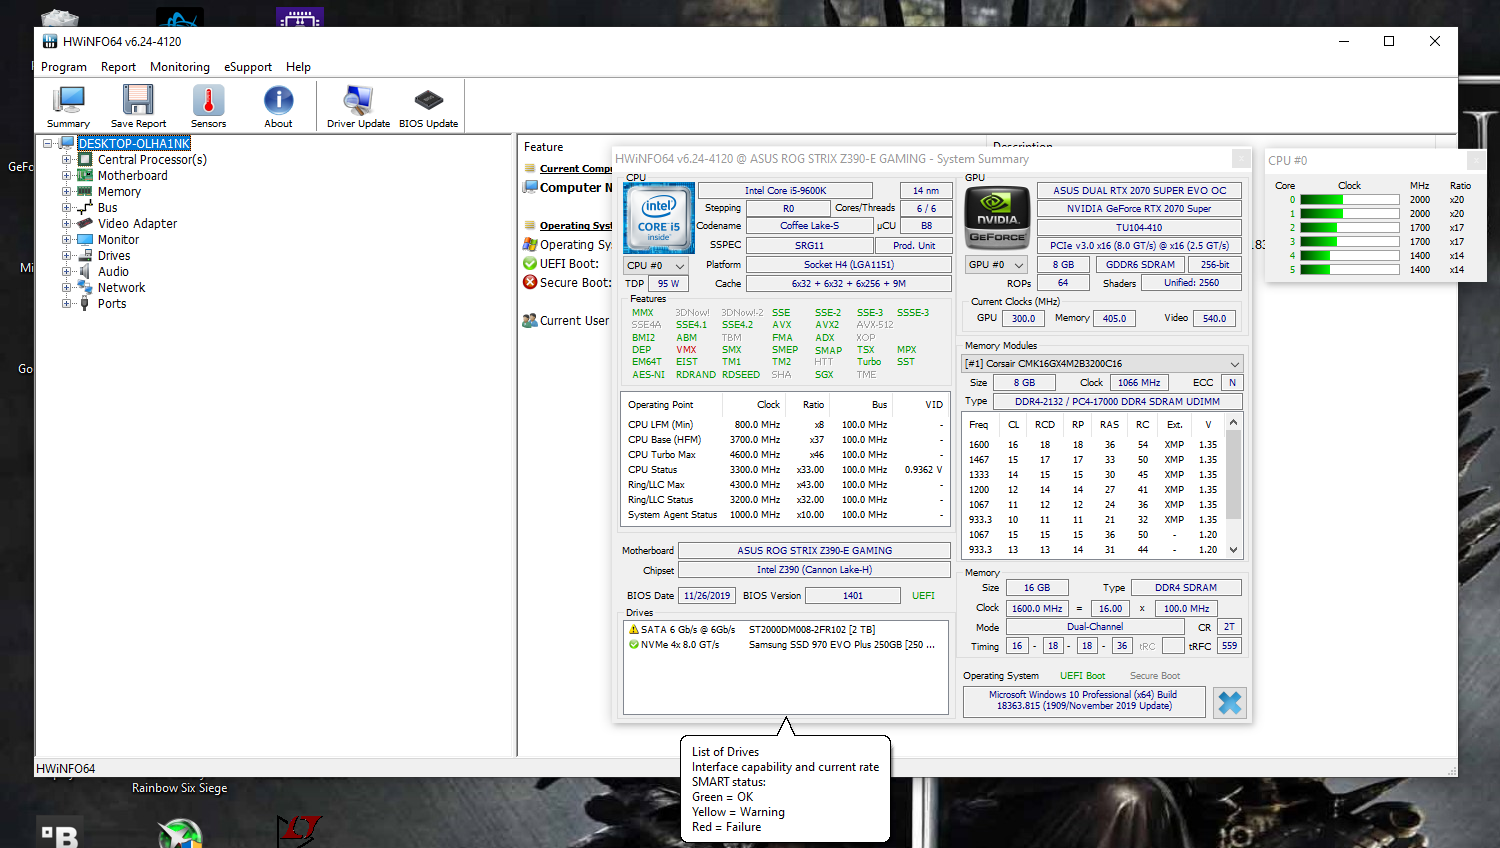Click the Secure Boot red X icon
The height and width of the screenshot is (848, 1500).
click(530, 282)
